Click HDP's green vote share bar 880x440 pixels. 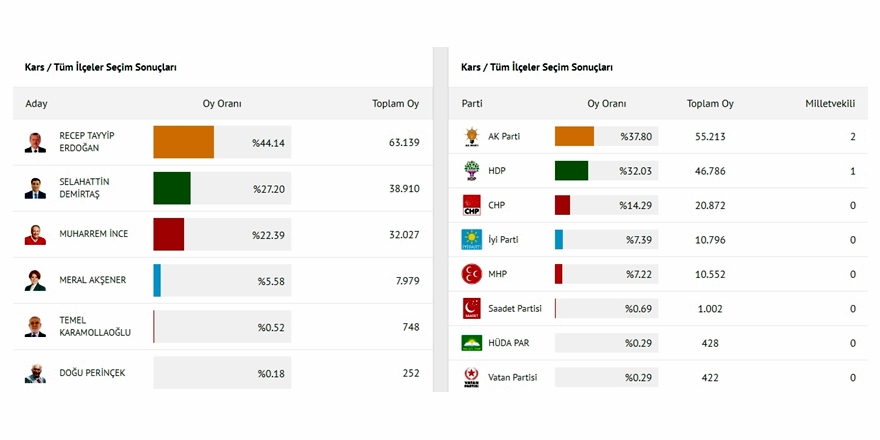[571, 171]
